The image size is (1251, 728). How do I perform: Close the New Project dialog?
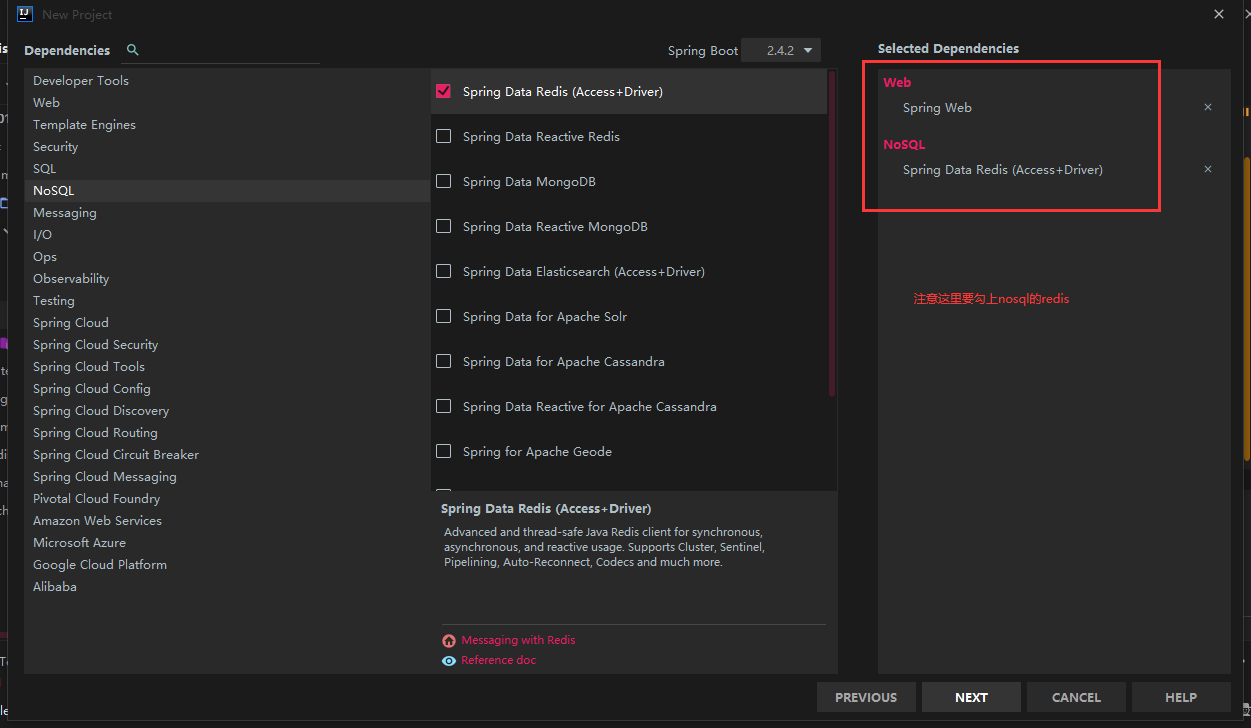(1218, 14)
